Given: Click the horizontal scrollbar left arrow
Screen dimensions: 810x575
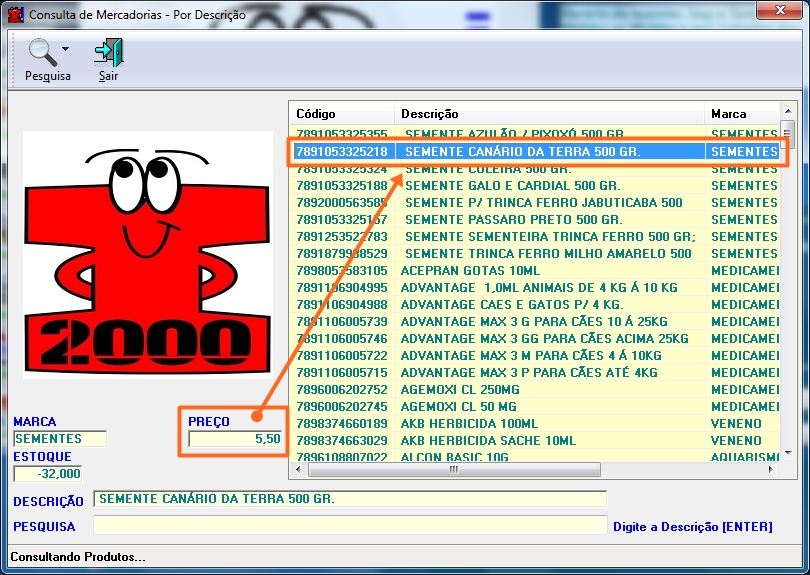Looking at the screenshot, I should click(x=298, y=470).
